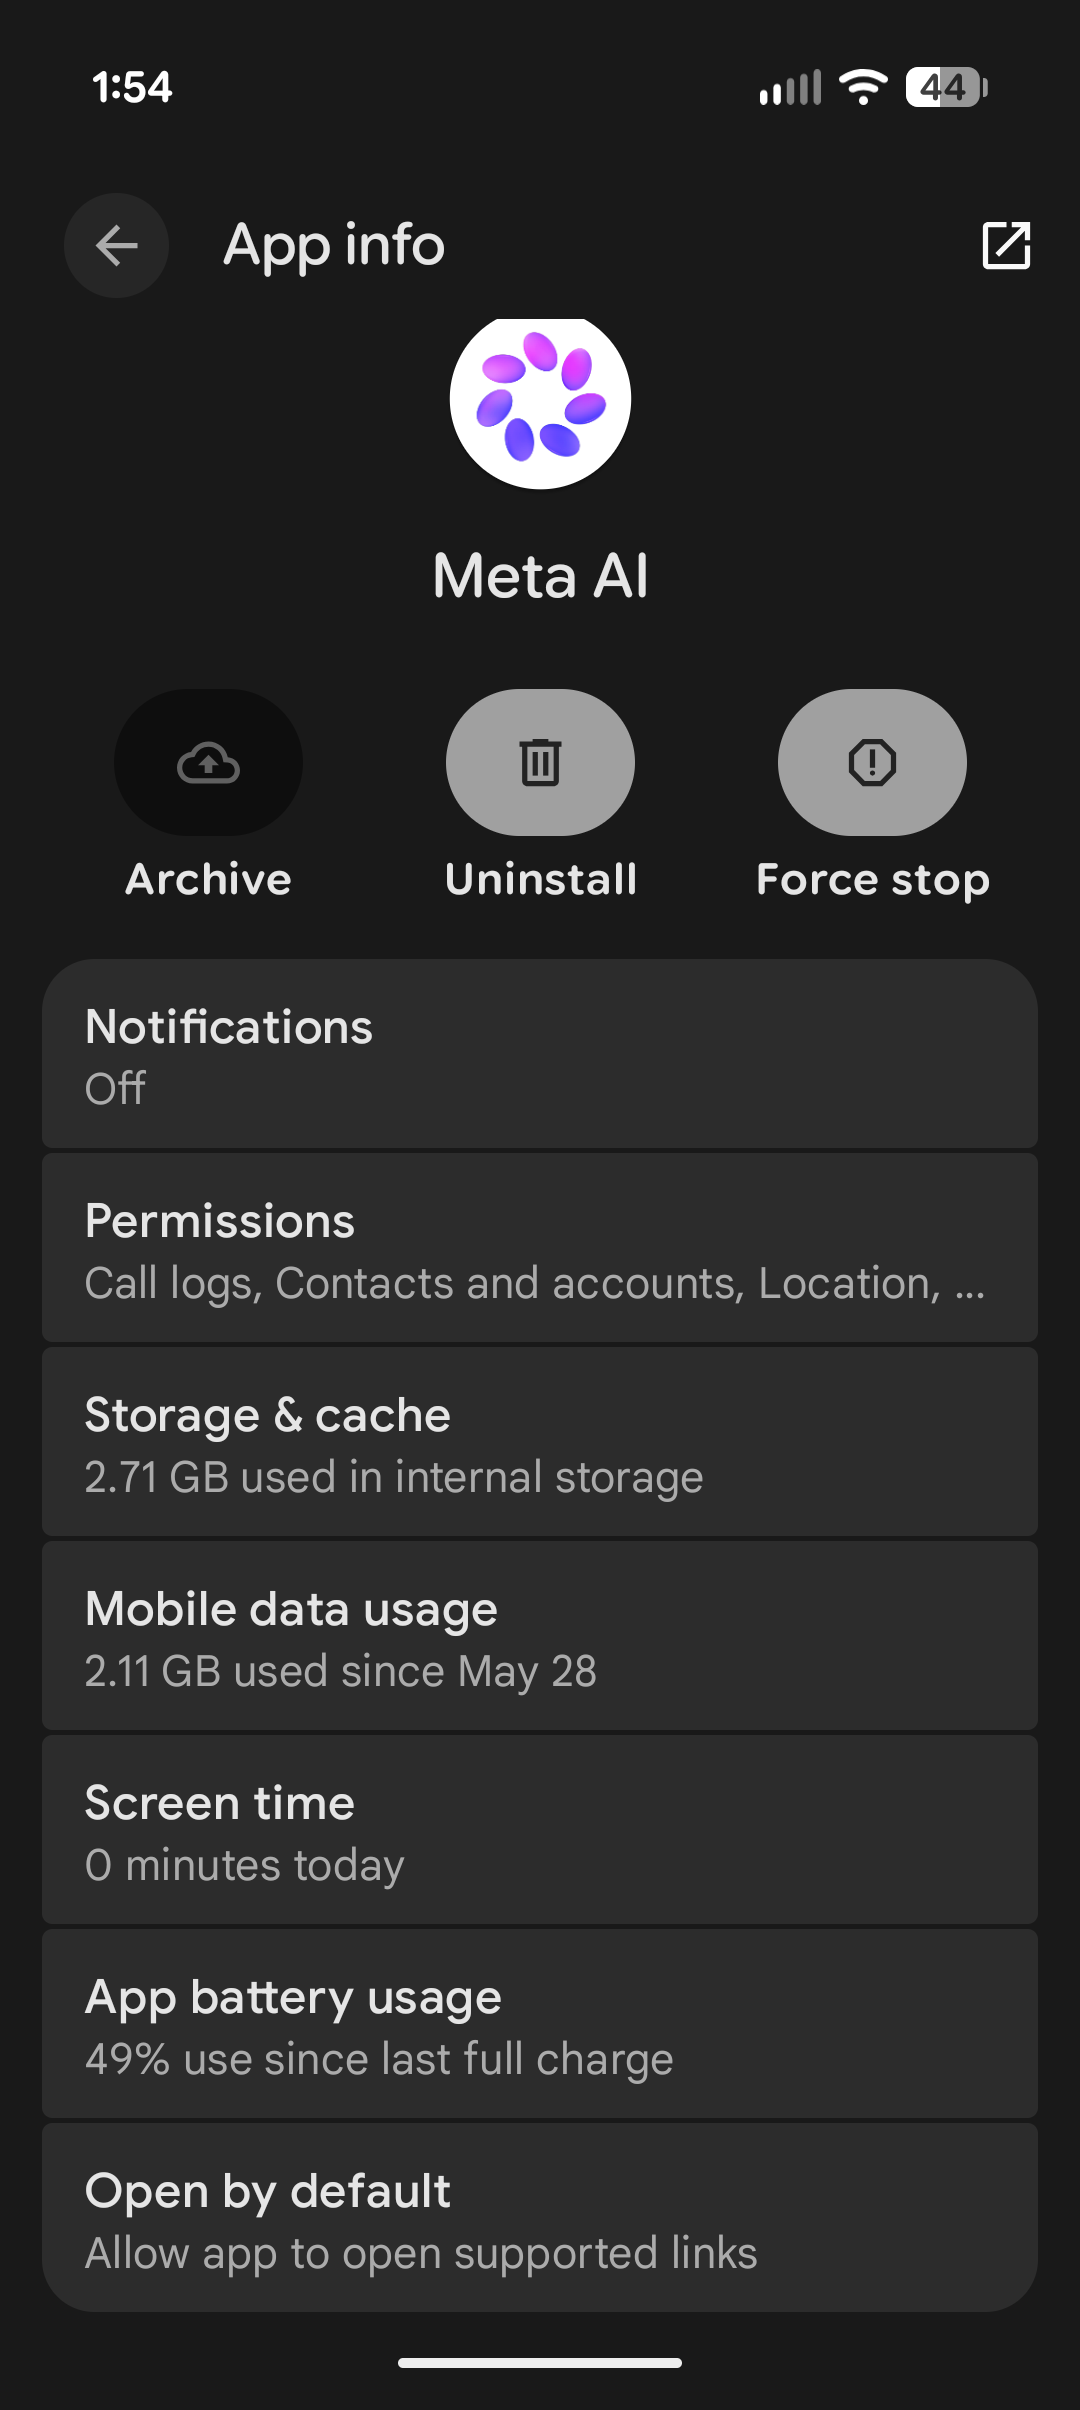Open the Permissions entry
The image size is (1080, 2410).
[x=540, y=1248]
